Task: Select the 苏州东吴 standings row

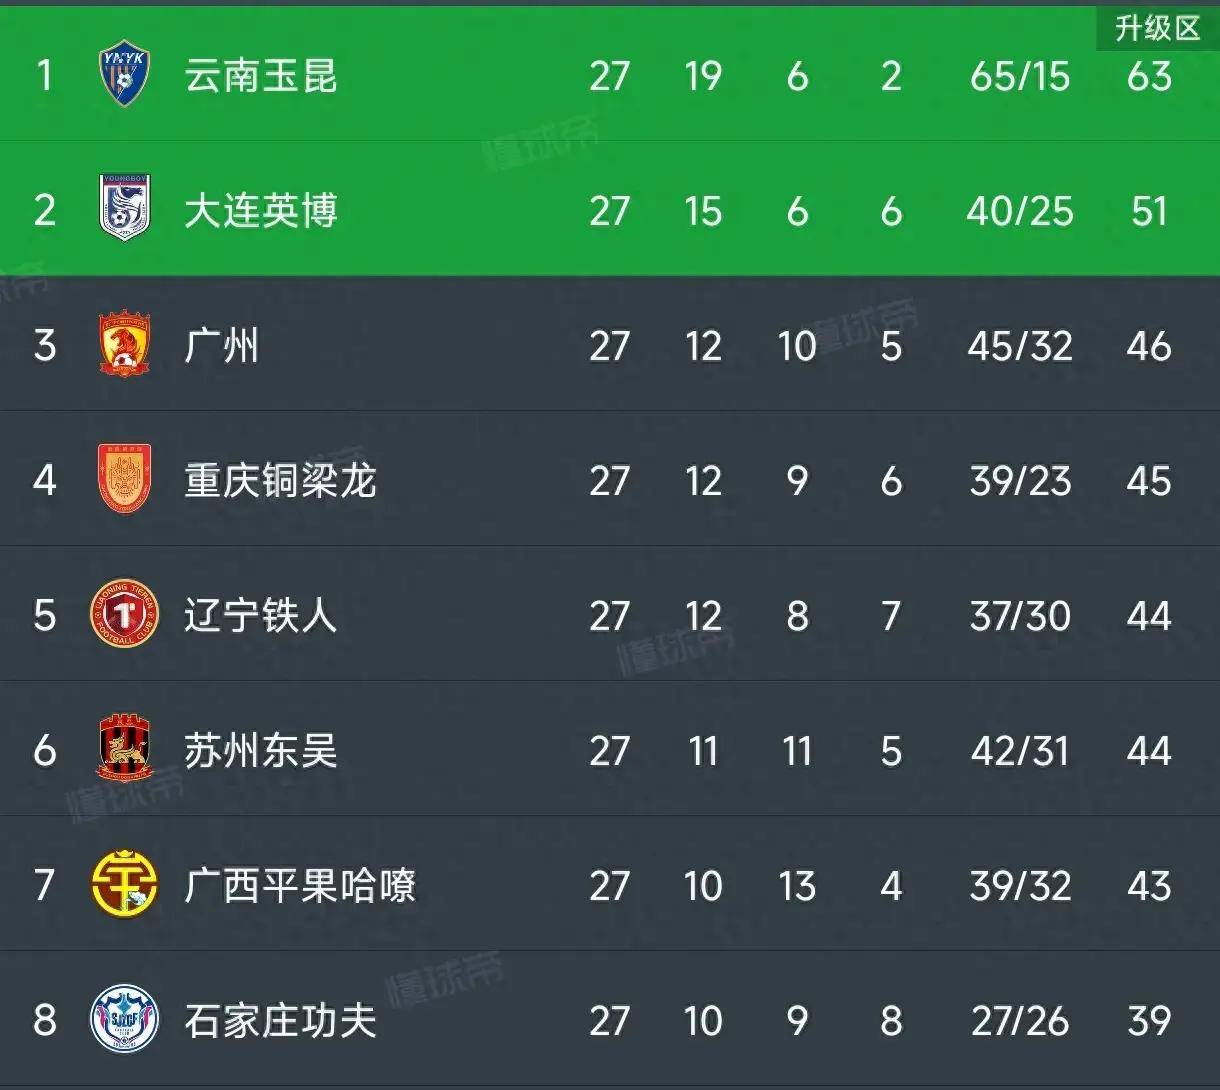Action: tap(600, 750)
